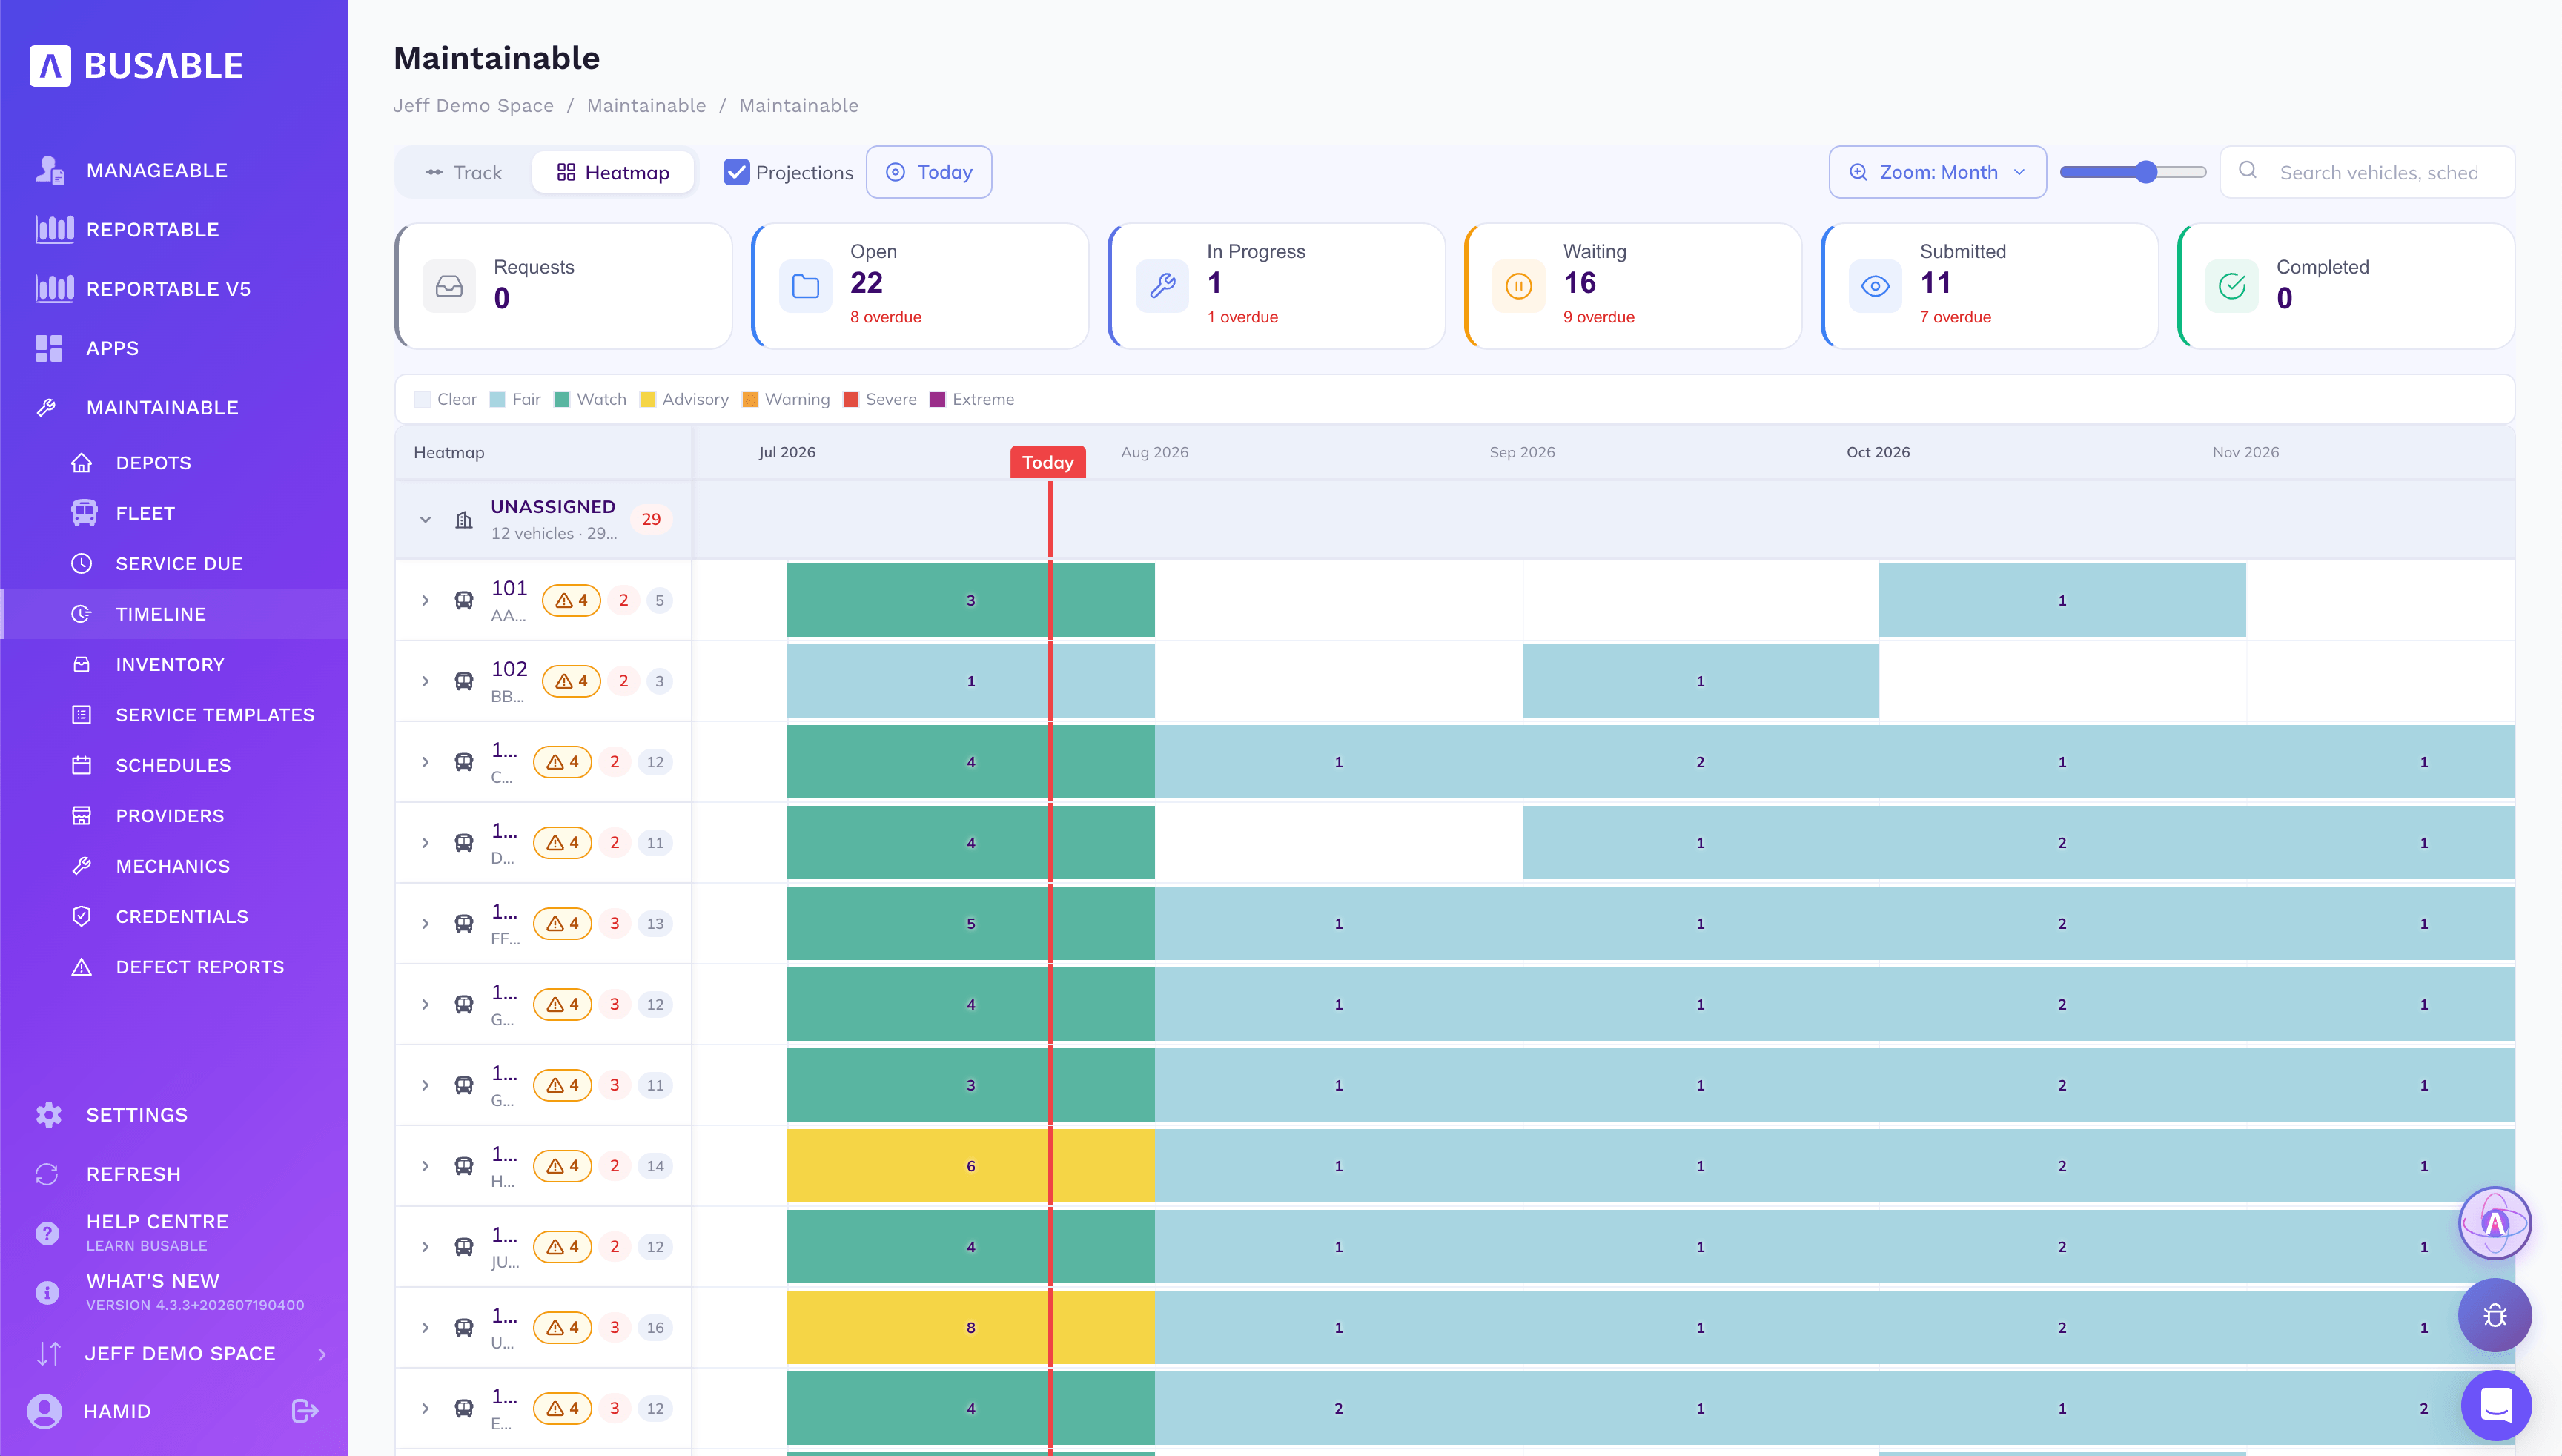Switch to the Heatmap view toggle
This screenshot has height=1456, width=2562.
[x=613, y=172]
